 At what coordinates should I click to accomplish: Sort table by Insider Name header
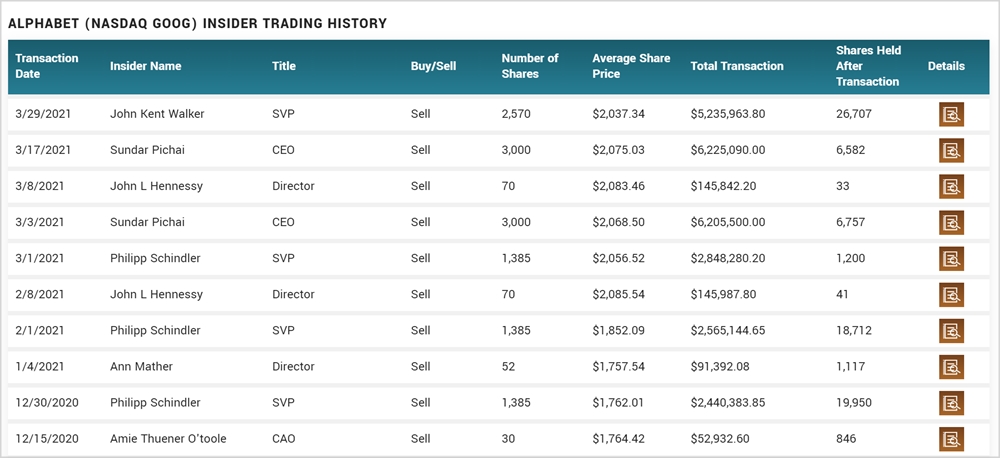[x=146, y=66]
